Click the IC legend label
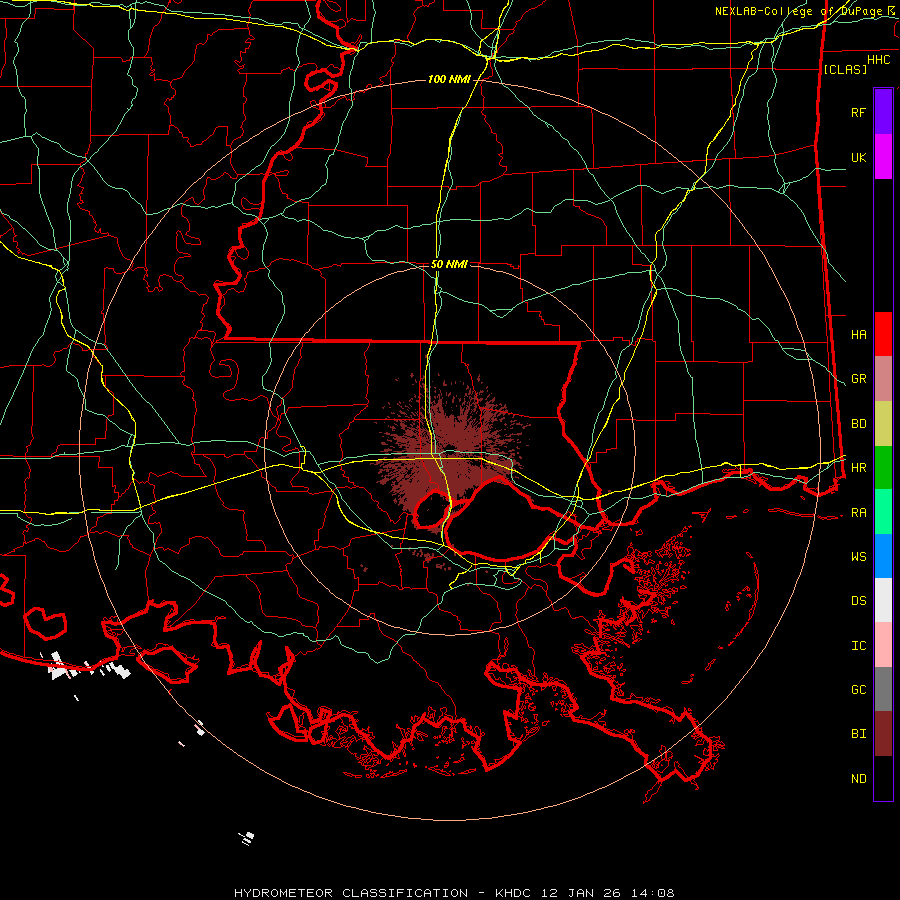900x900 pixels. 858,646
